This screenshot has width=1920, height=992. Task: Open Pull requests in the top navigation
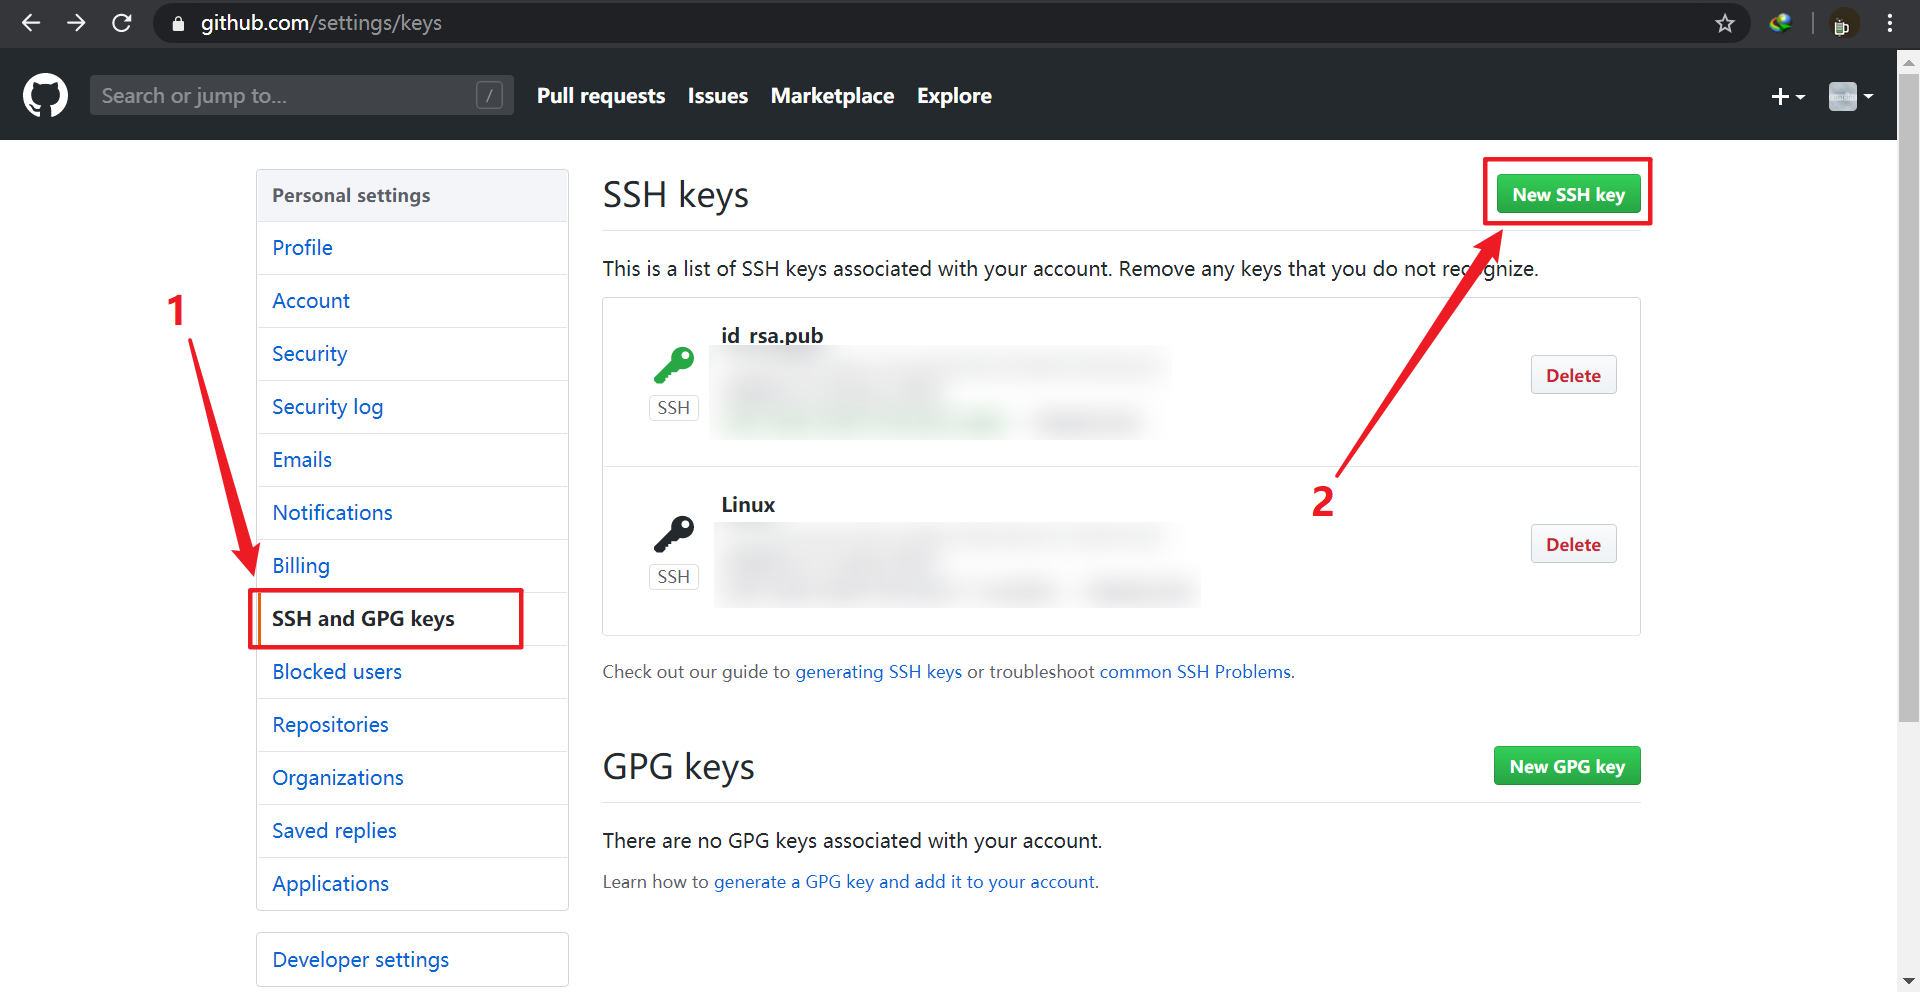click(600, 96)
